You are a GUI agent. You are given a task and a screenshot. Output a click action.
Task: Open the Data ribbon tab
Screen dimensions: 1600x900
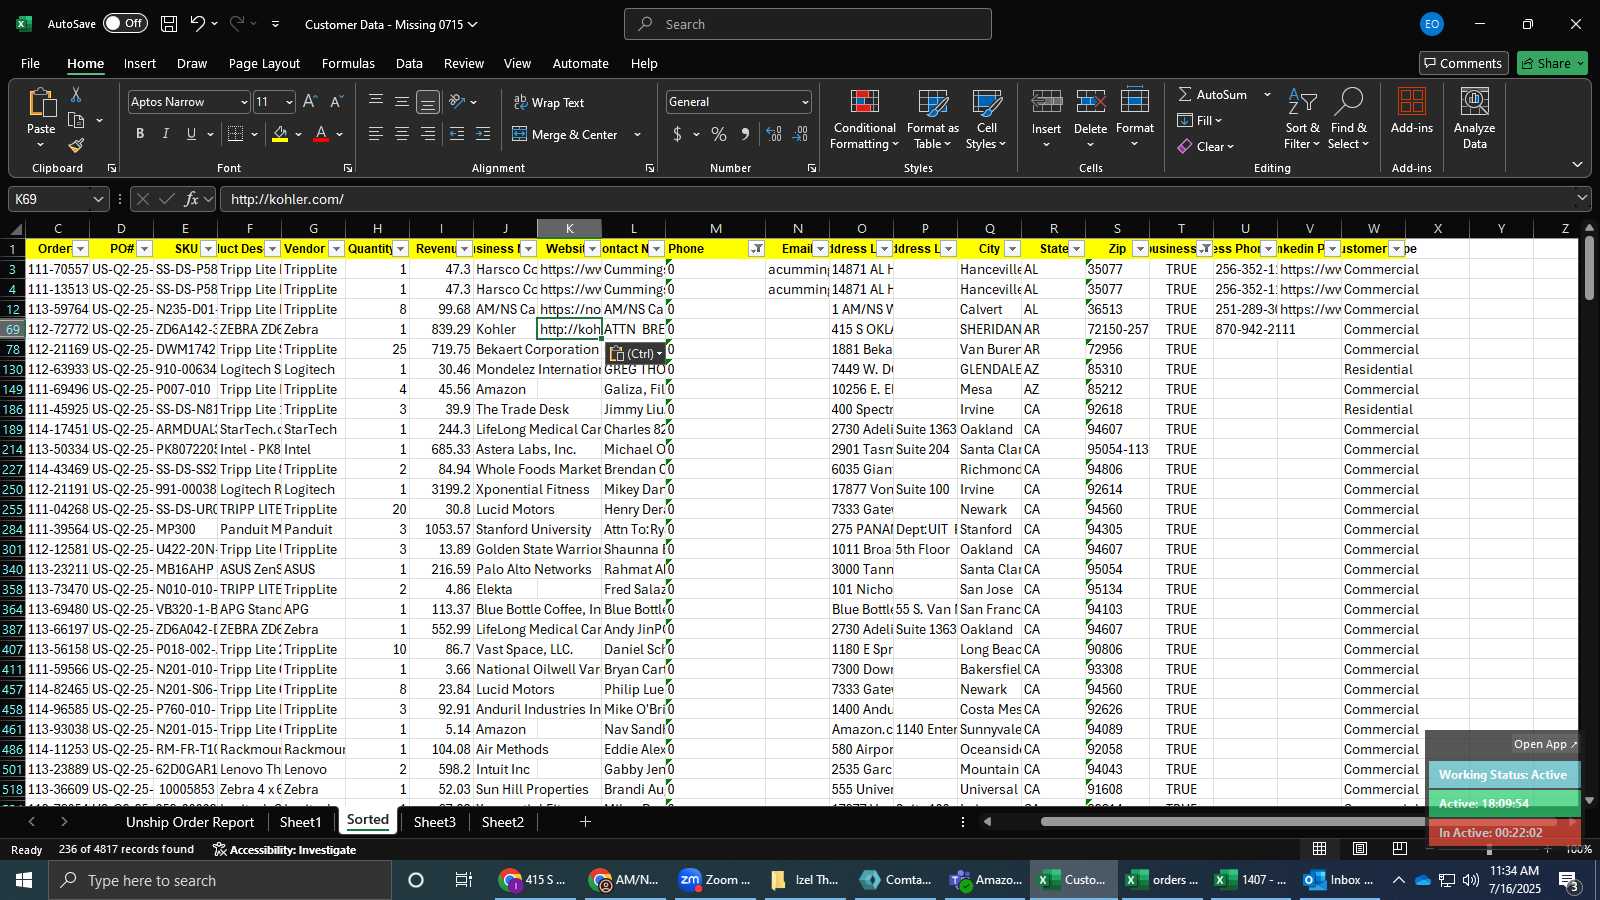tap(409, 63)
